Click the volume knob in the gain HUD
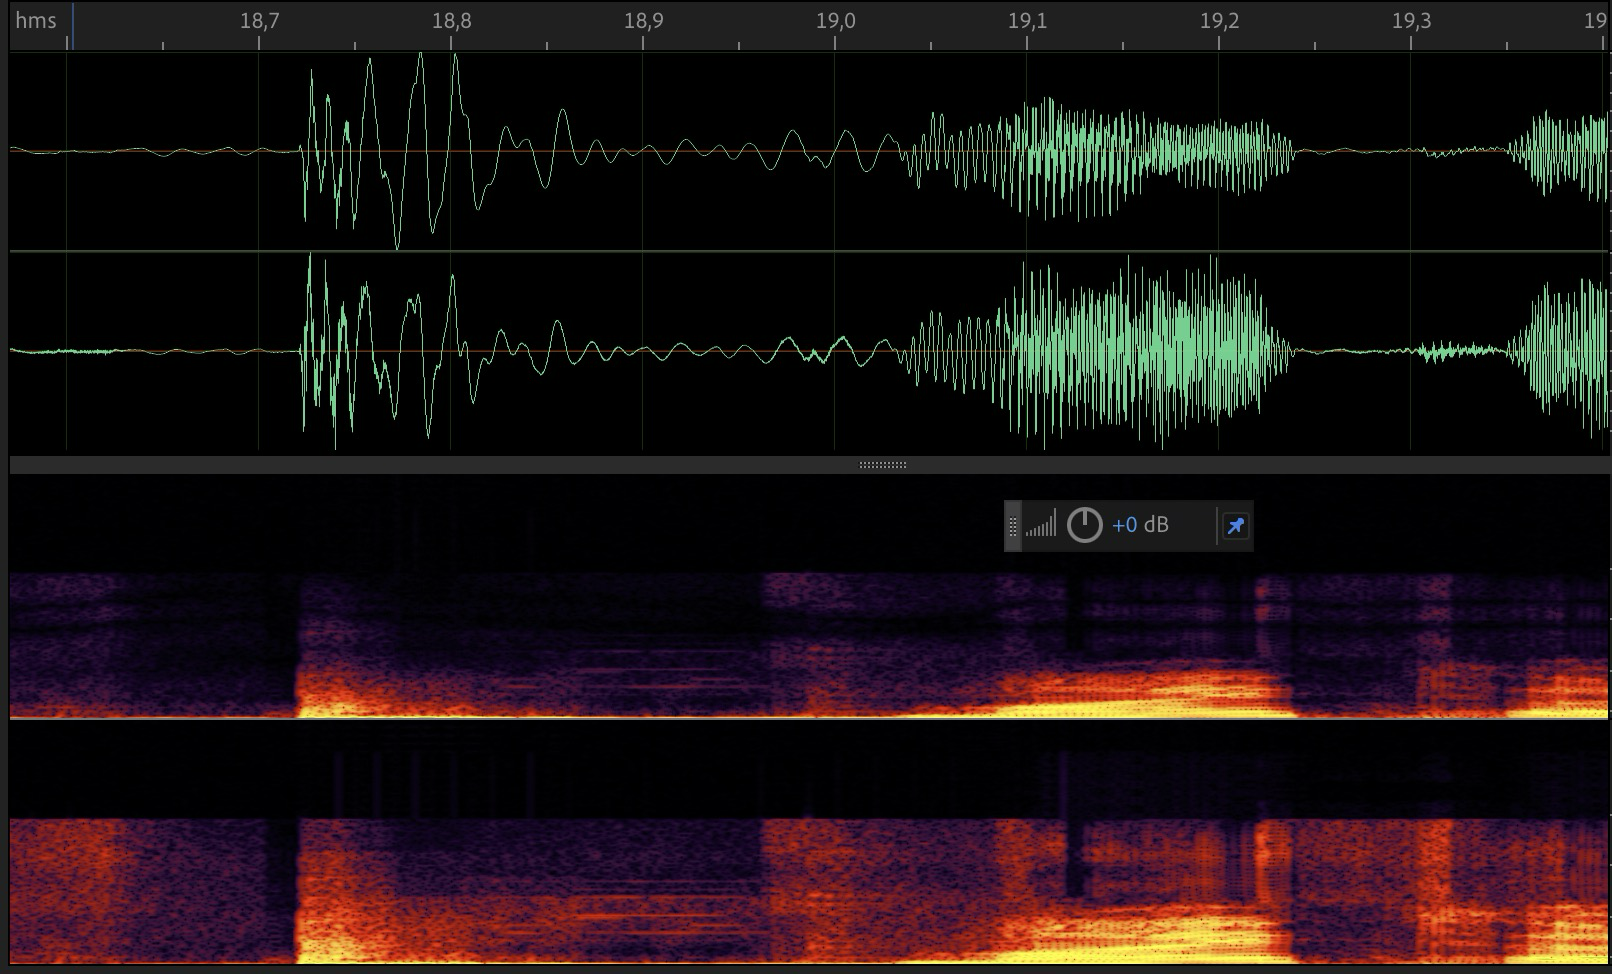1612x974 pixels. click(x=1084, y=525)
